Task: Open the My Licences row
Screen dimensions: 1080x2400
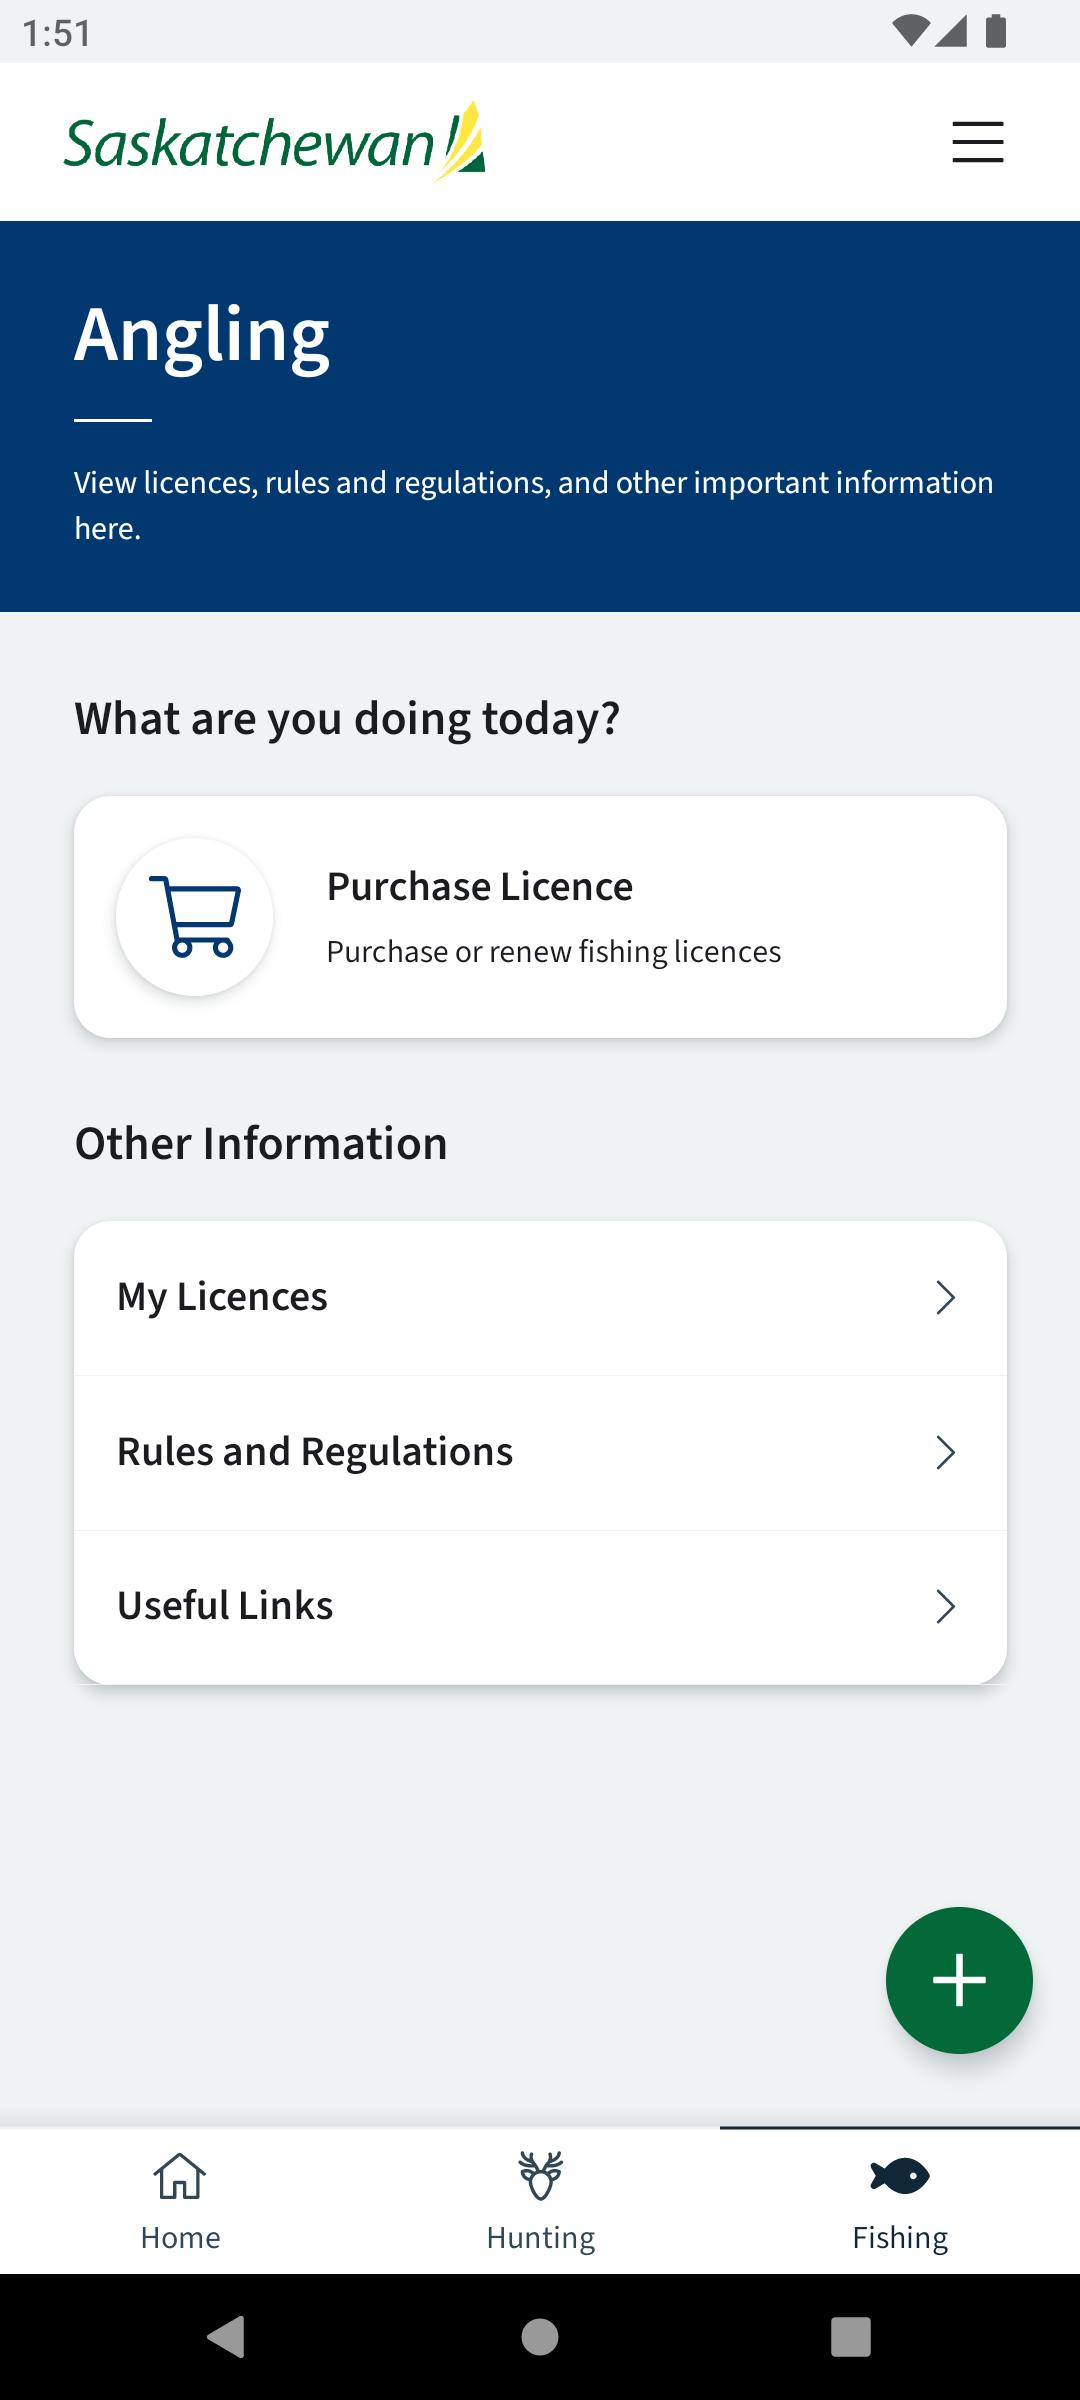Action: 540,1298
